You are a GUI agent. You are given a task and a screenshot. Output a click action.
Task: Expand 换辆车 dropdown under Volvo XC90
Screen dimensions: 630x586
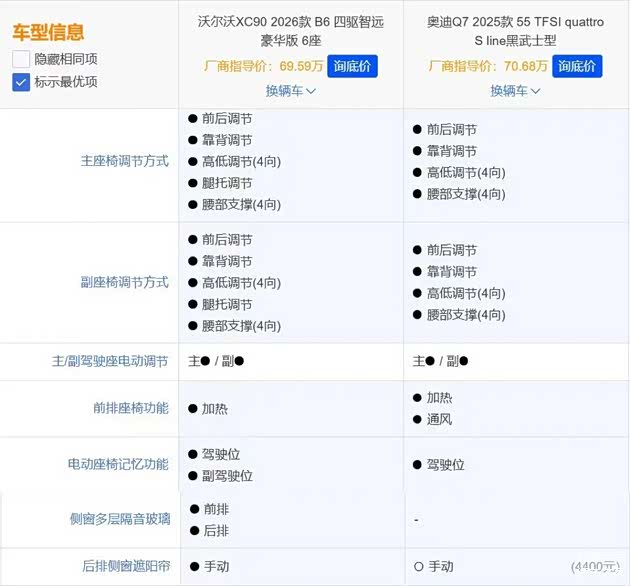click(x=290, y=90)
